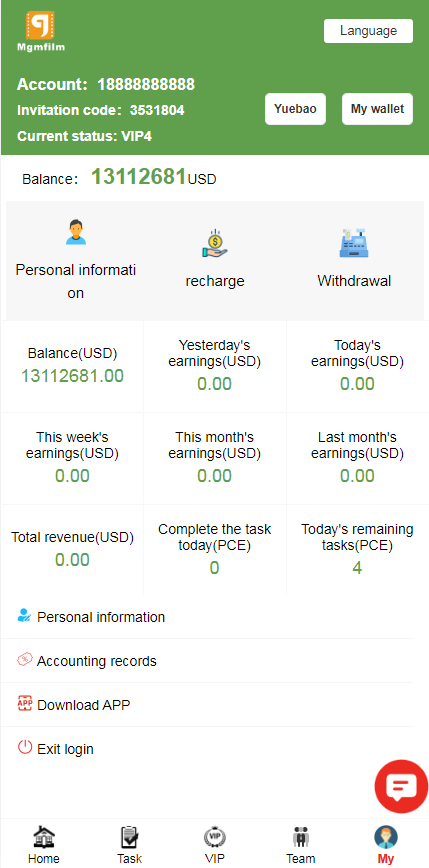This screenshot has height=868, width=429.
Task: Click the Exit login power icon
Action: (25, 747)
